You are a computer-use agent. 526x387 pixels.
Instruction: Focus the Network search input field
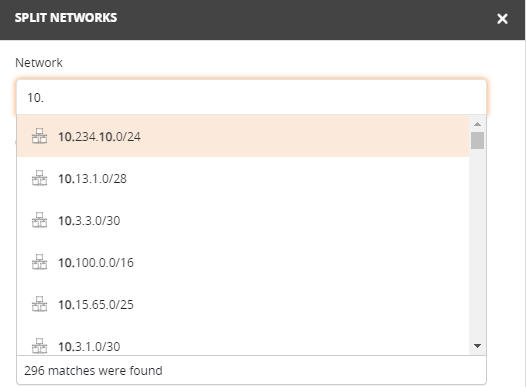click(x=251, y=98)
